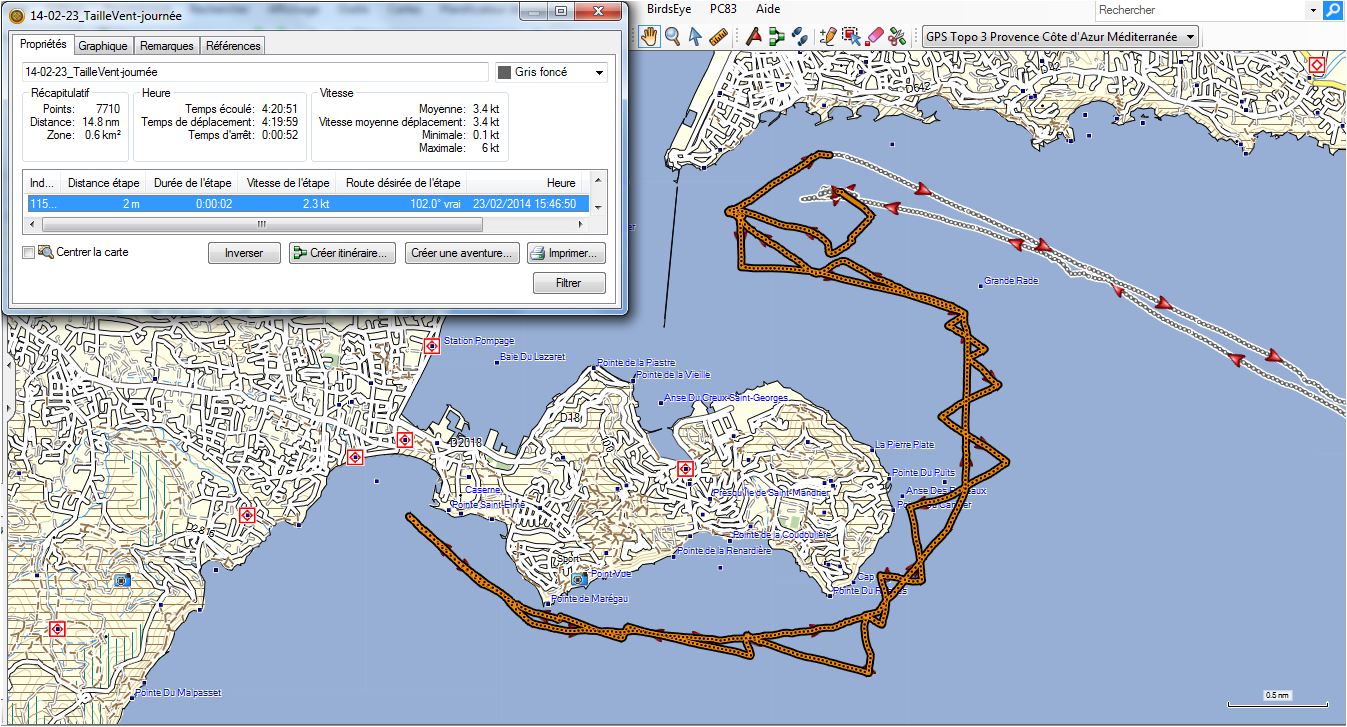Click the Pointe de la Renardière label
Viewport: 1347px width, 727px height.
[x=724, y=551]
